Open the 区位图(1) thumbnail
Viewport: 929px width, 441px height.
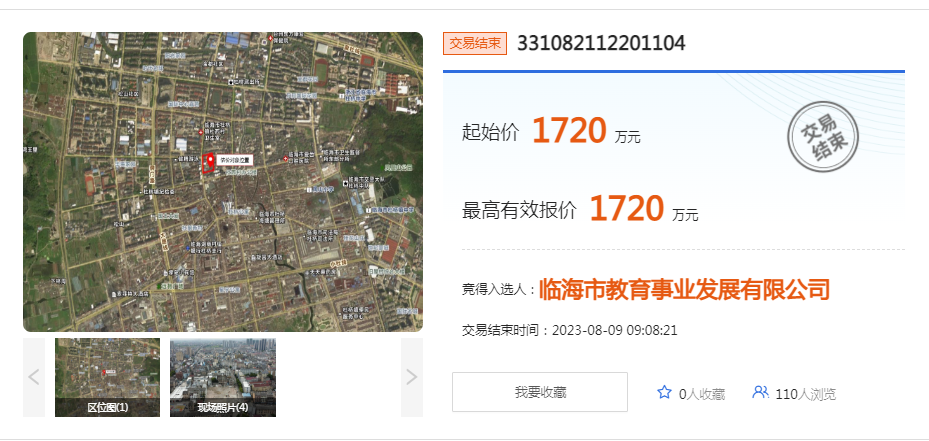pos(107,378)
